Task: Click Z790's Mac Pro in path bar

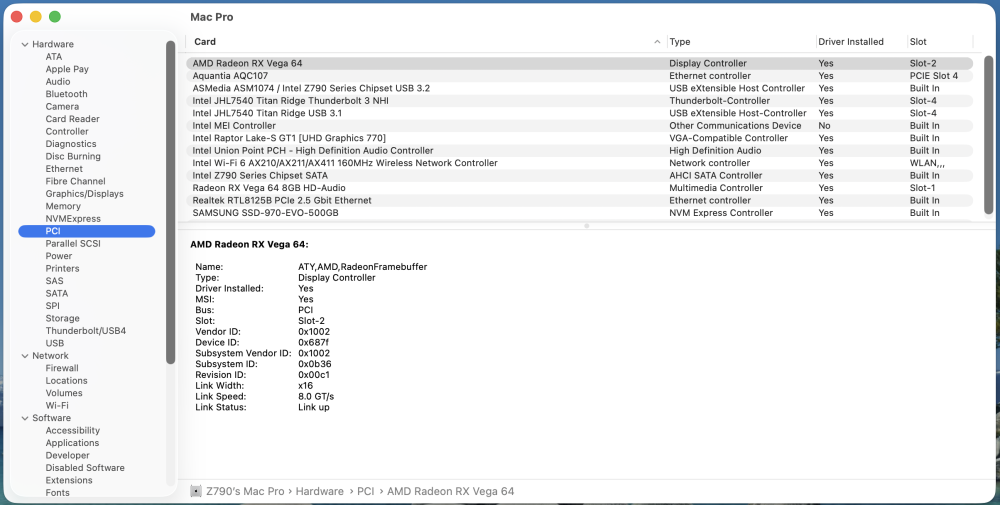Action: tap(245, 492)
